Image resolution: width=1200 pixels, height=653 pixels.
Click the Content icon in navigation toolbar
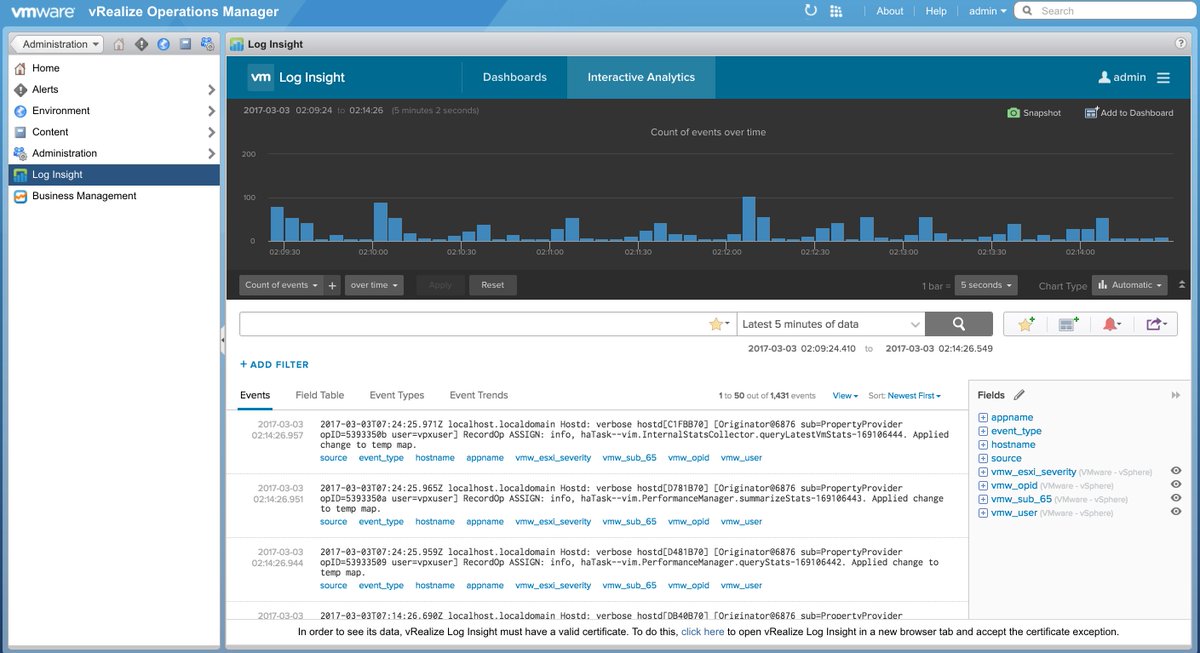185,44
